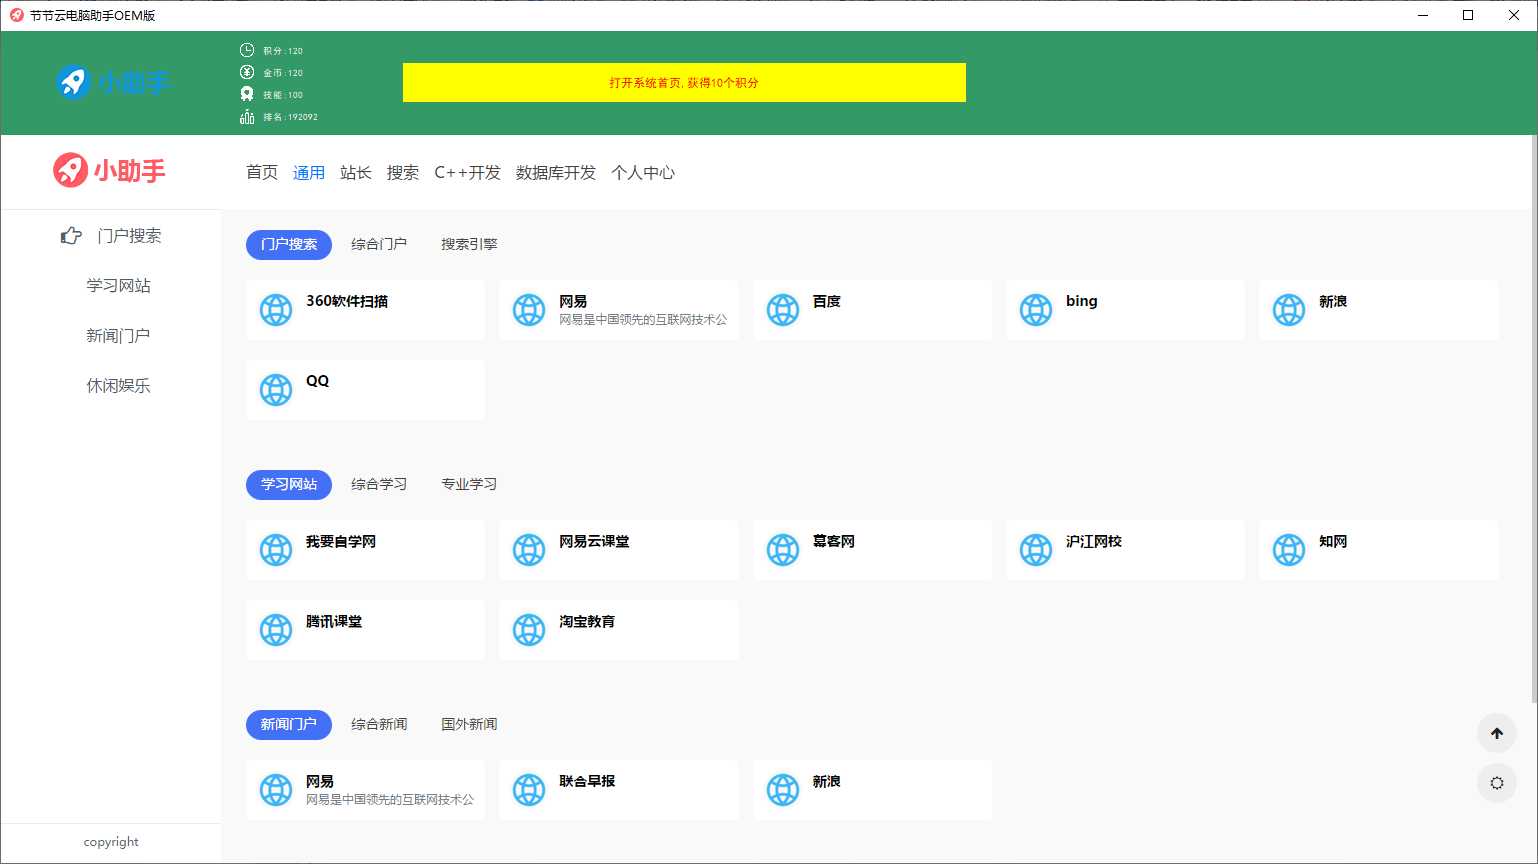Click the globe icon on 百度 card
The height and width of the screenshot is (864, 1538).
(783, 310)
